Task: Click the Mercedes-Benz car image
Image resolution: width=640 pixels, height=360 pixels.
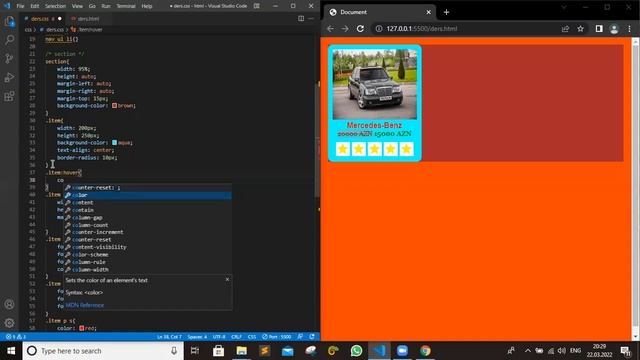Action: 375,84
